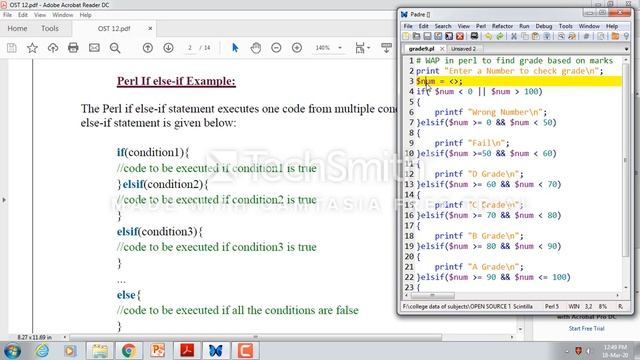Click the search magnifier icon in Acrobat
This screenshot has height=360, width=640.
click(x=115, y=48)
